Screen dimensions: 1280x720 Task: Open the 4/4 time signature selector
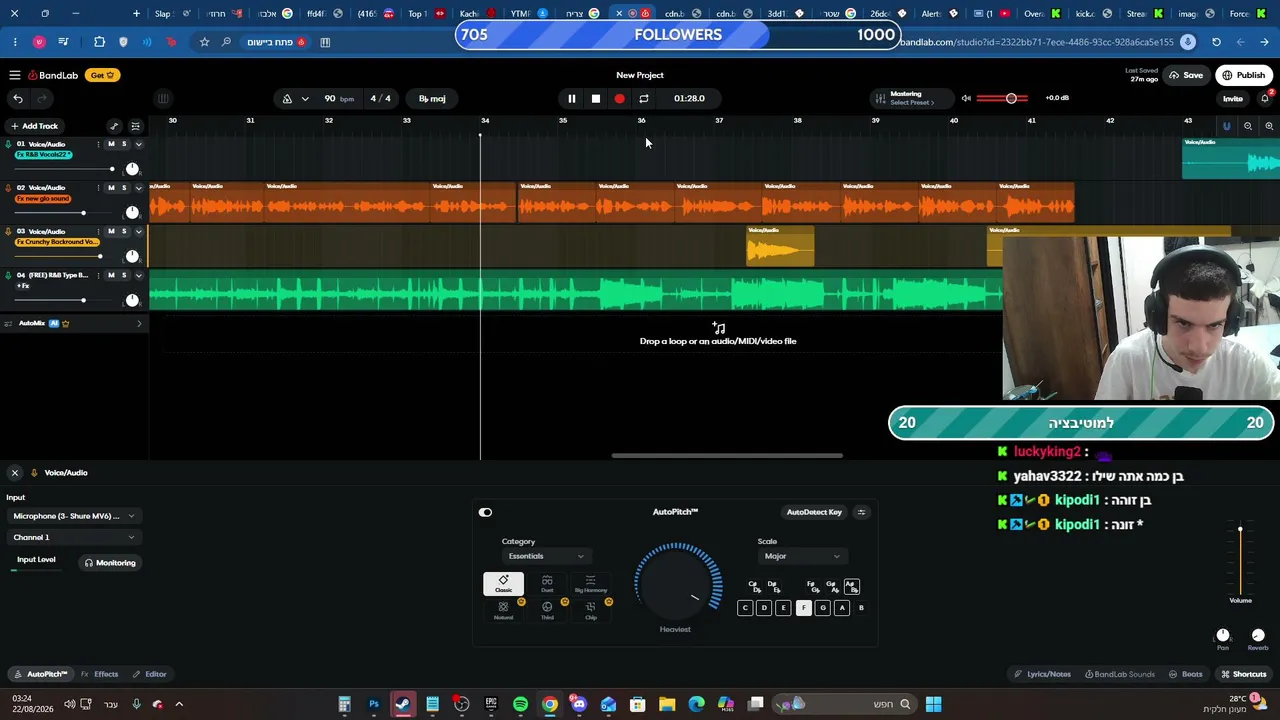(x=381, y=99)
